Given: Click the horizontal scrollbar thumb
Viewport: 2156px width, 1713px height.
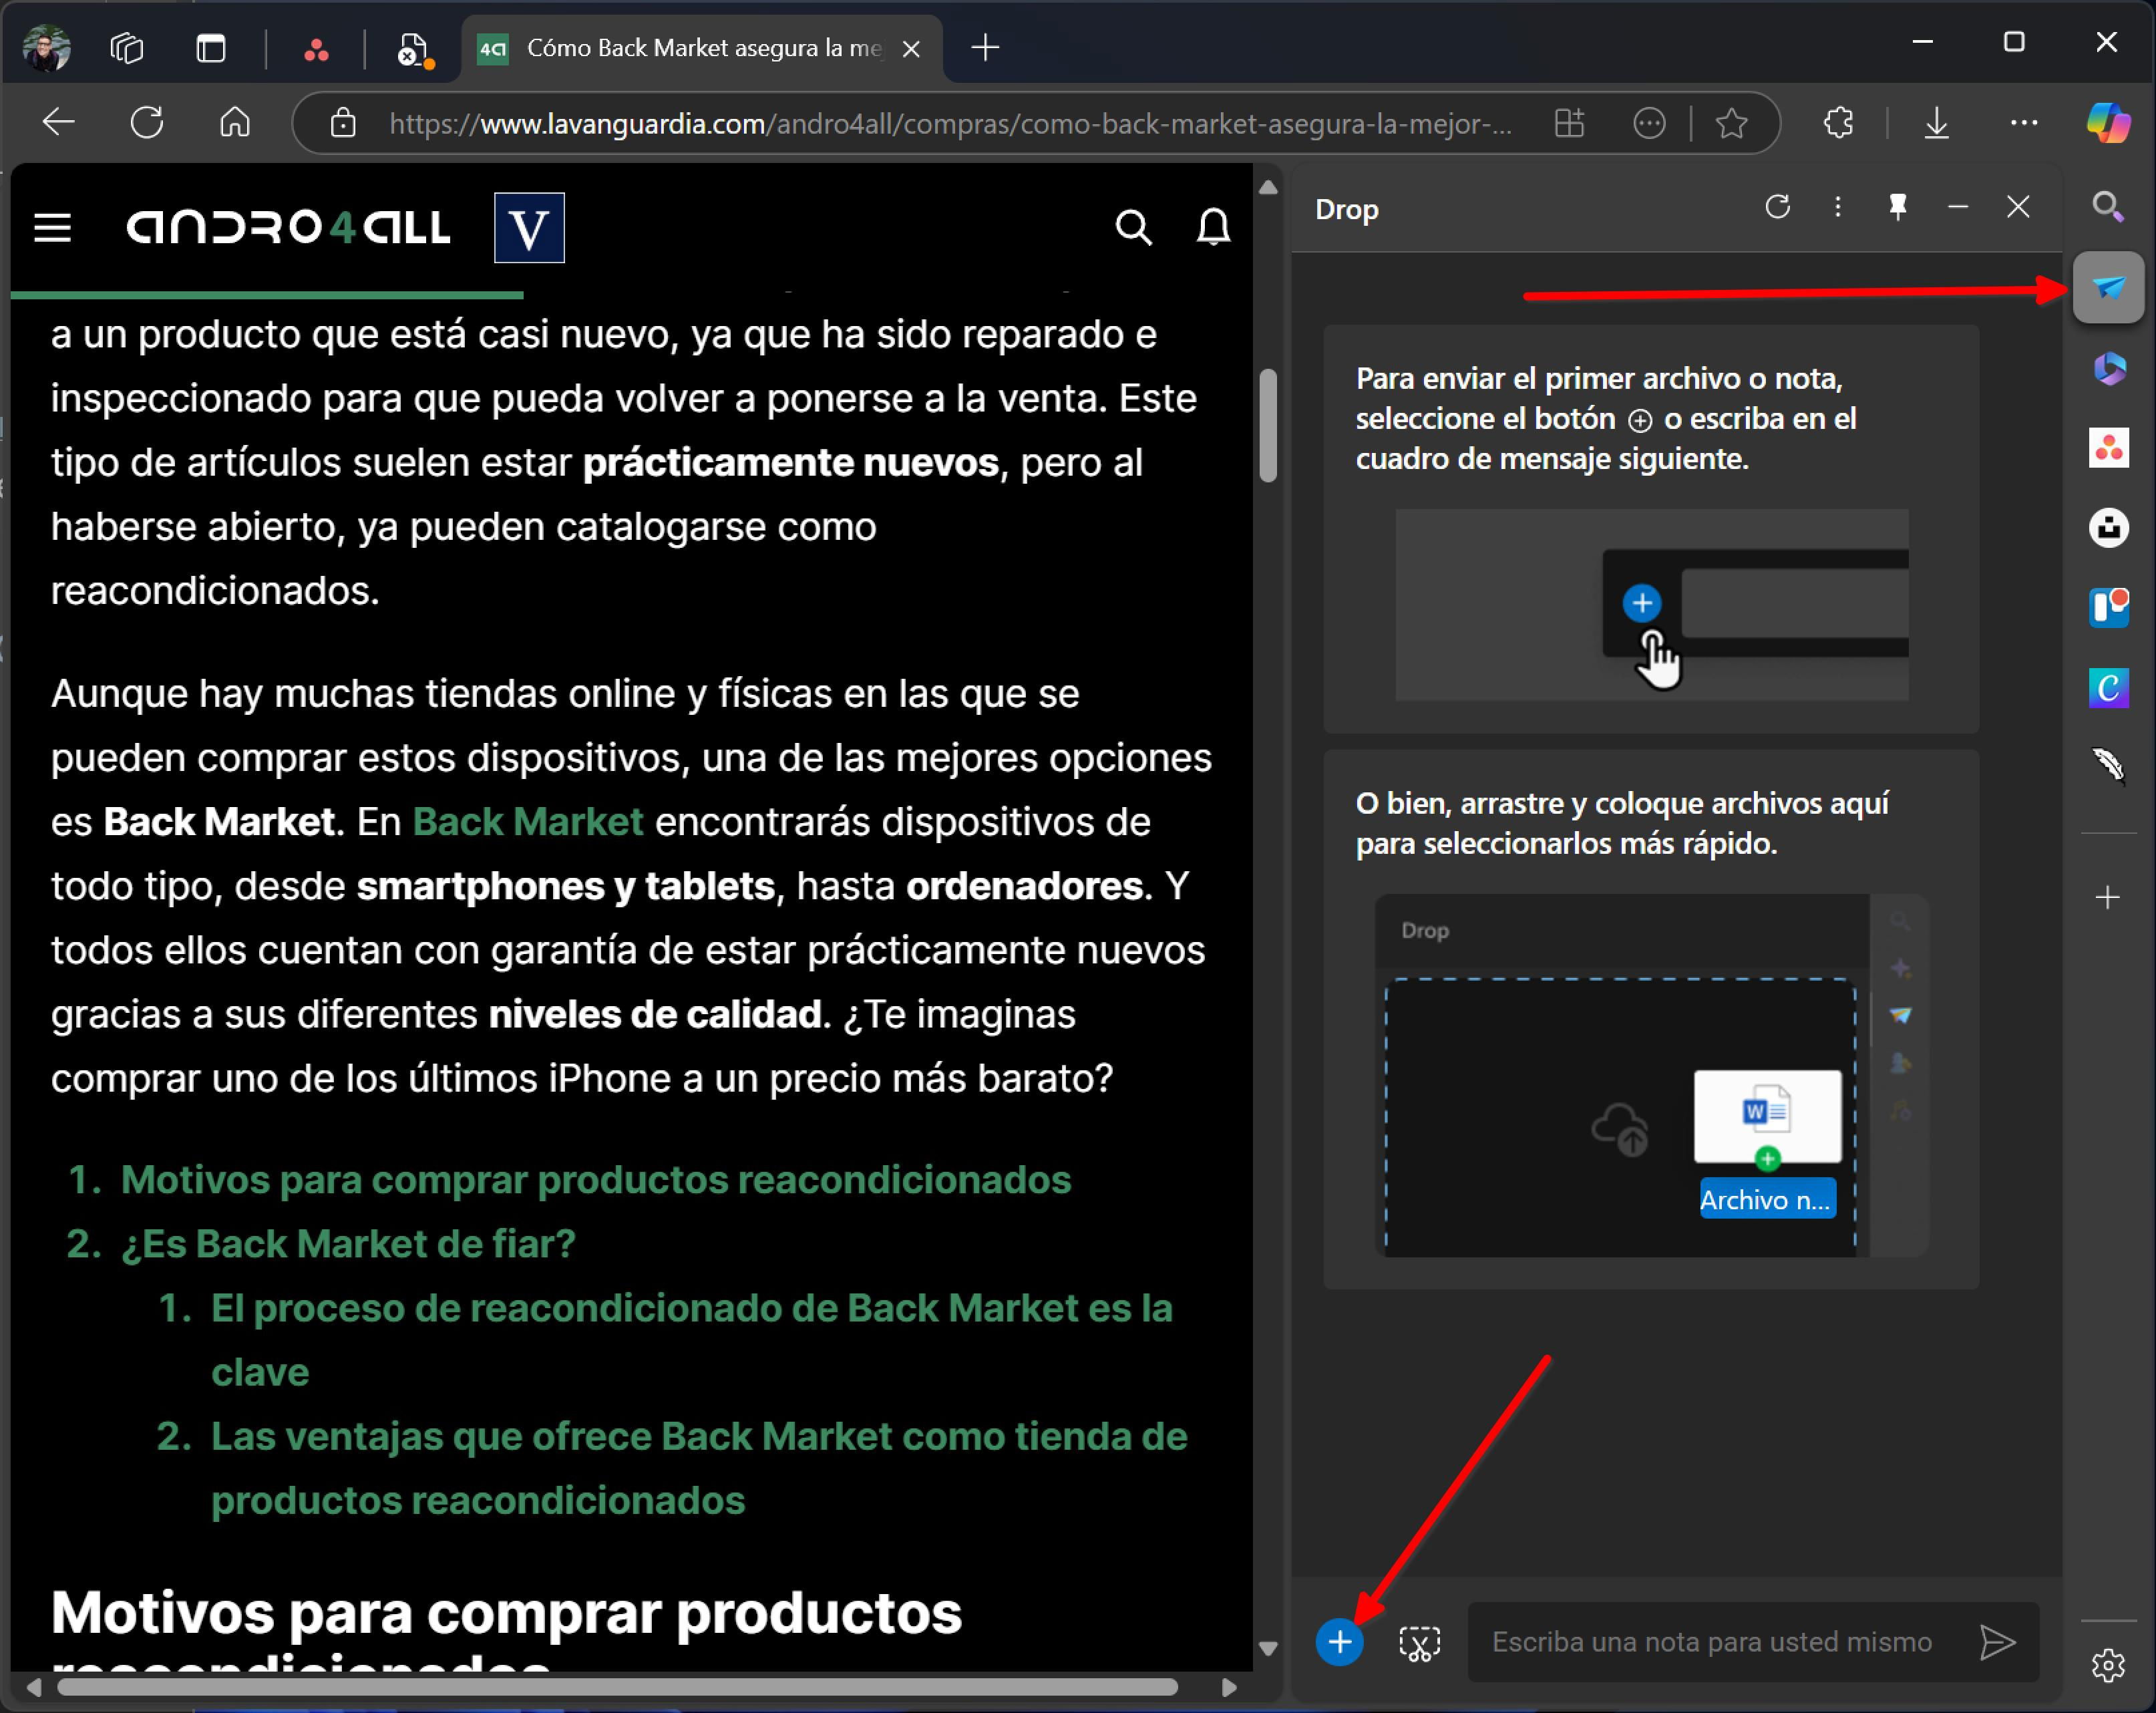Looking at the screenshot, I should (x=617, y=1687).
